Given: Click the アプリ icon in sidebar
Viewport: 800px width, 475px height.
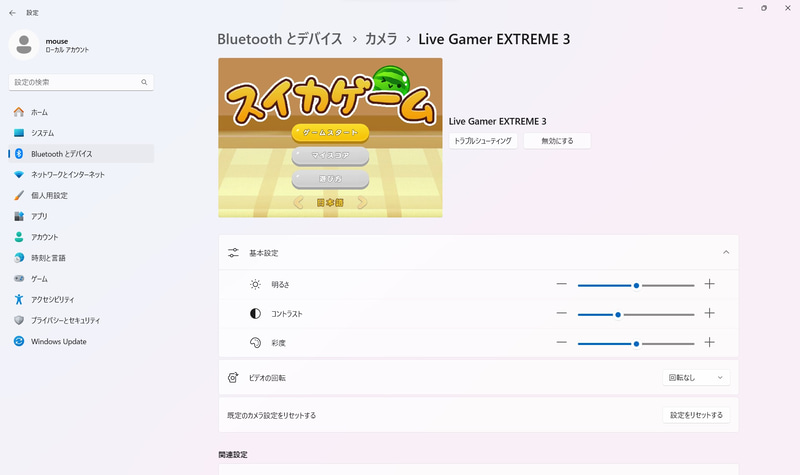Looking at the screenshot, I should tap(19, 216).
